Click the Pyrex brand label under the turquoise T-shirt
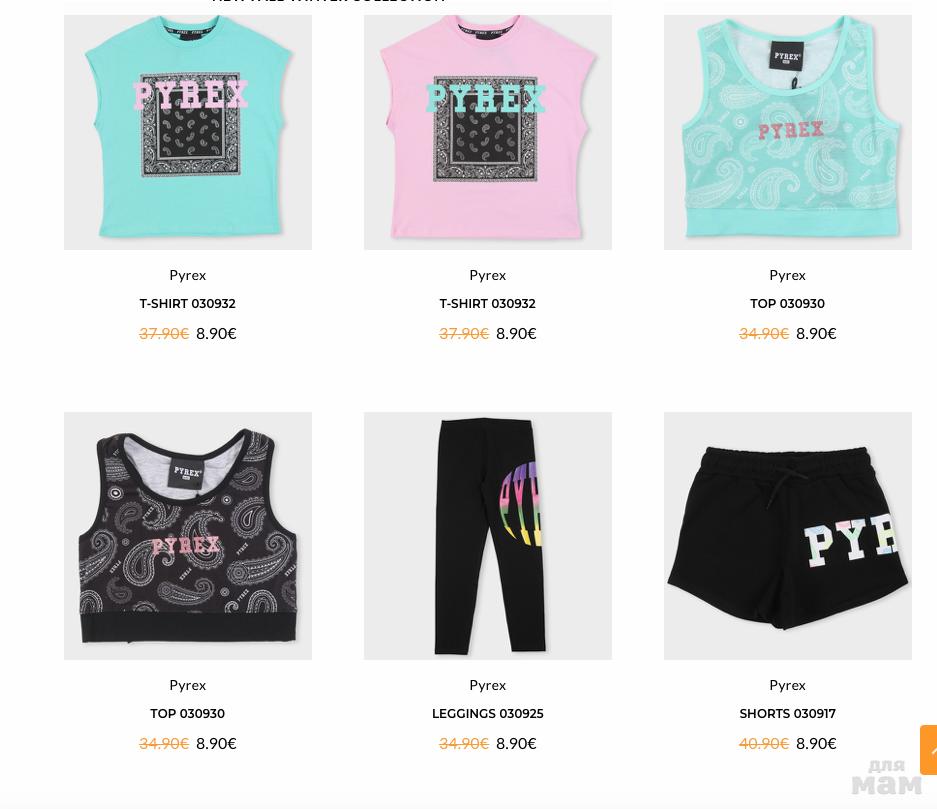The height and width of the screenshot is (809, 937). [x=188, y=275]
